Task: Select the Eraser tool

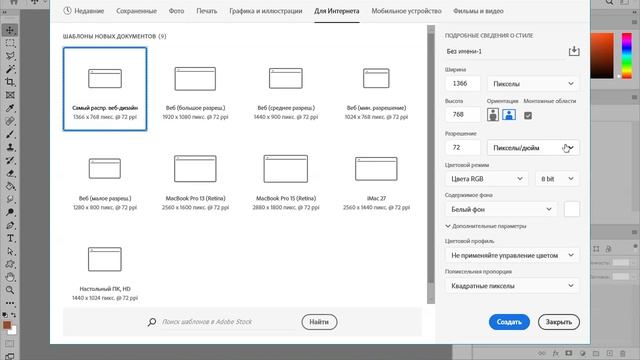Action: pyautogui.click(x=10, y=173)
